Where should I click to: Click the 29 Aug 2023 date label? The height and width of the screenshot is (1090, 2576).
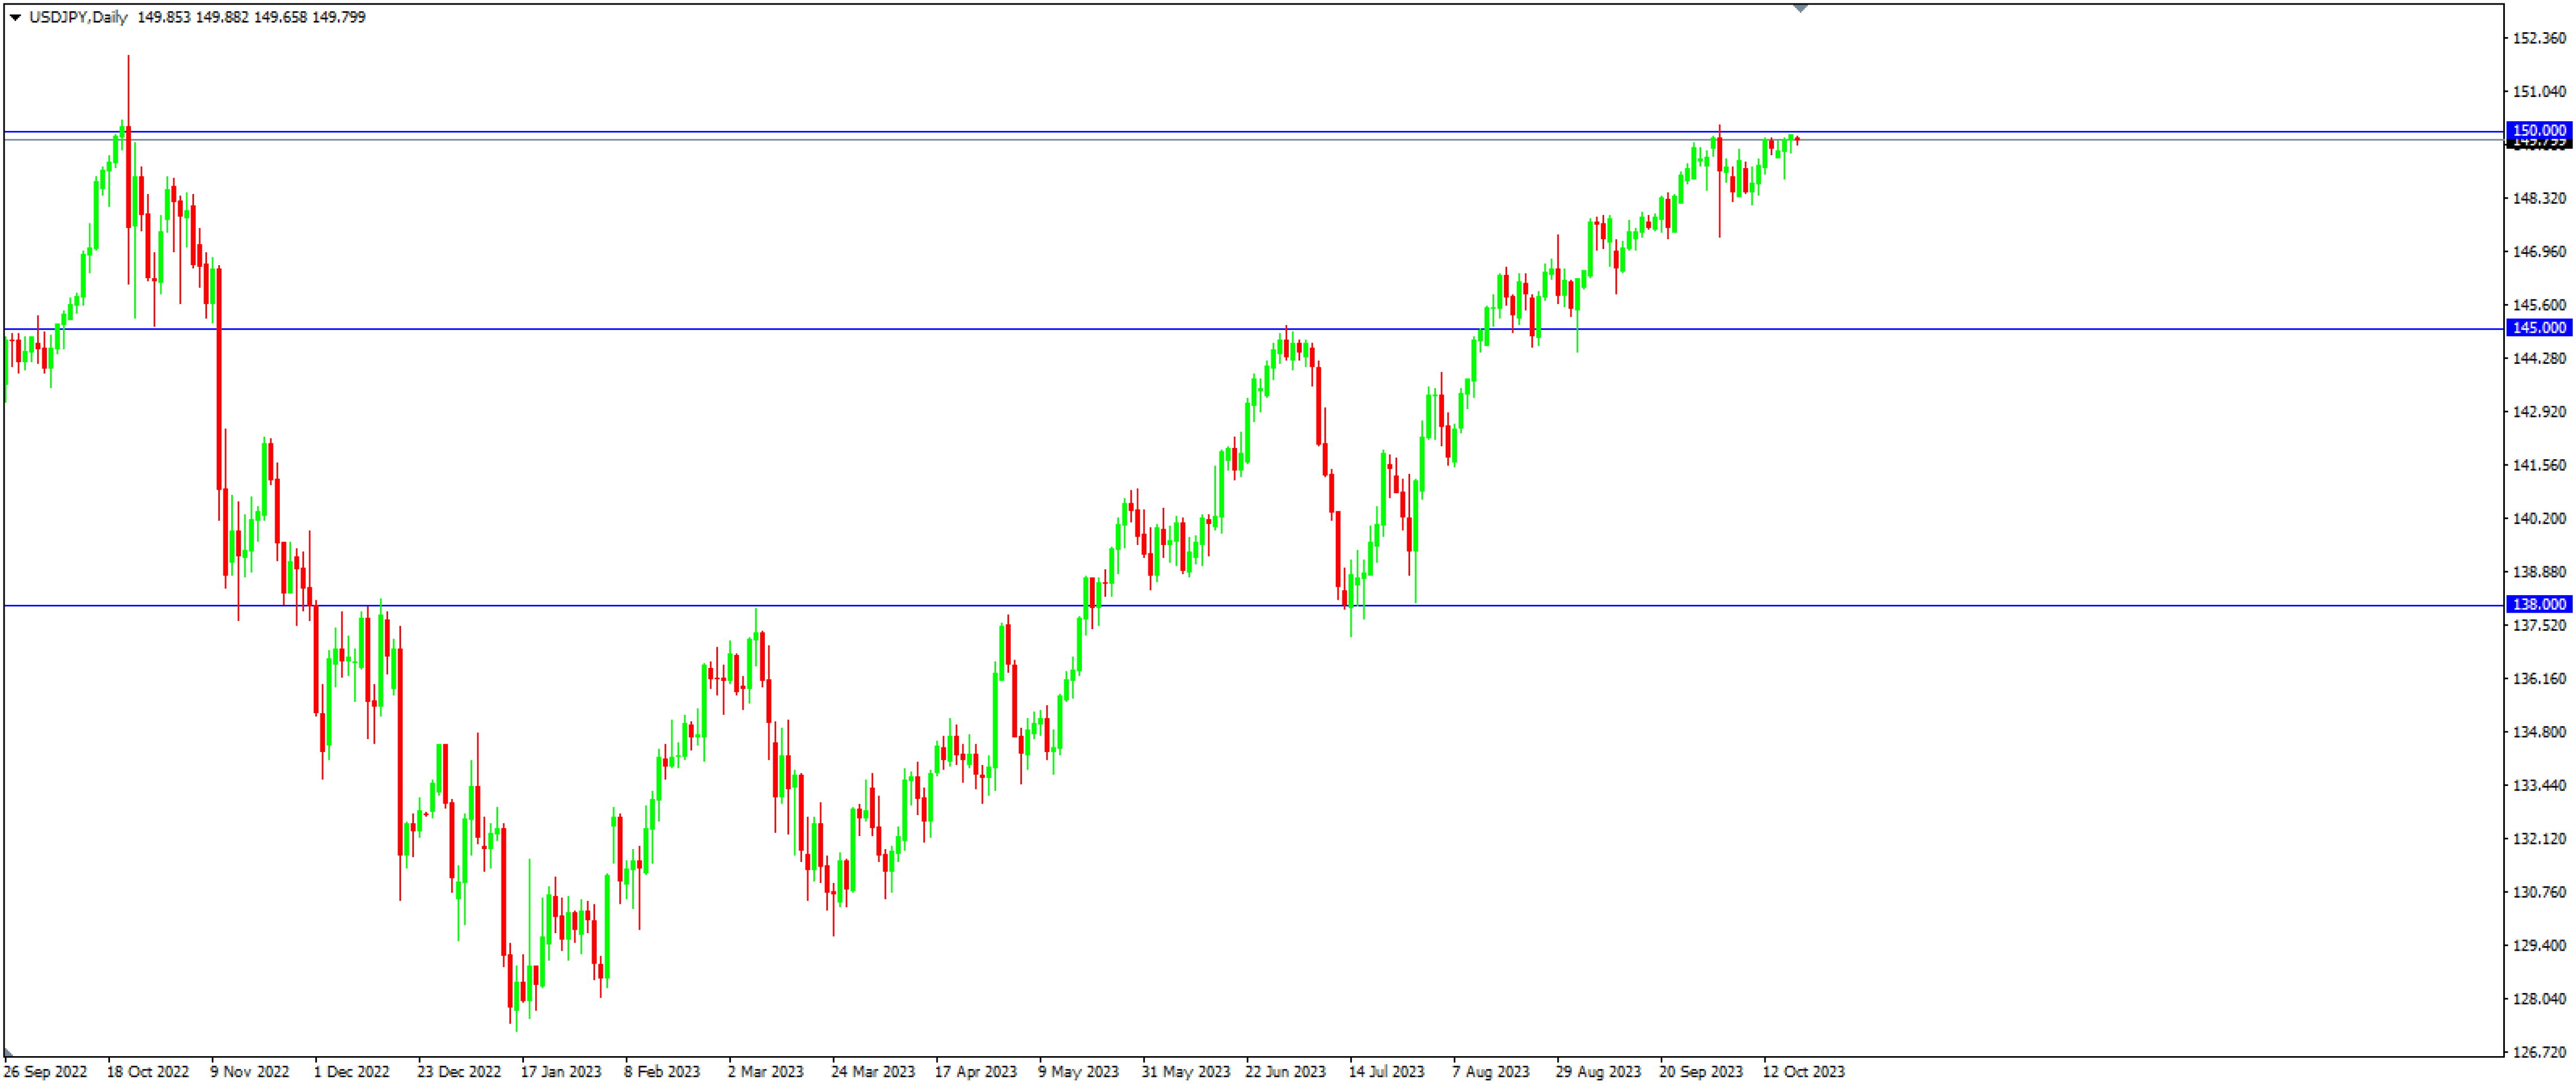pyautogui.click(x=1598, y=1072)
